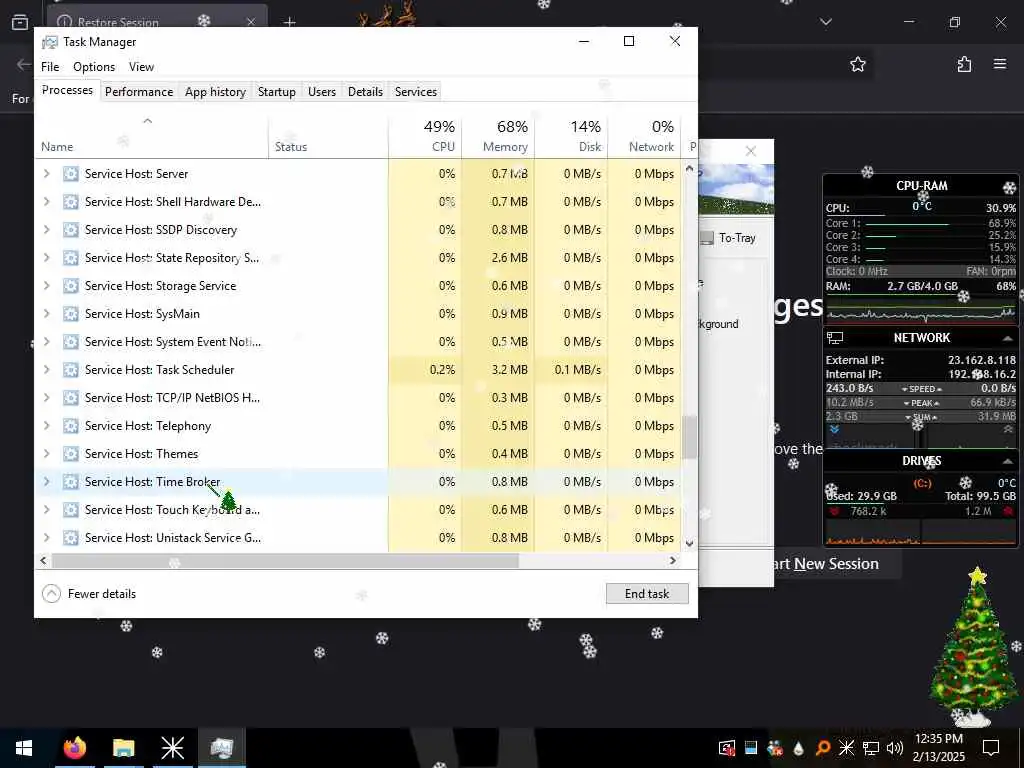Sort processes by CPU column header
Viewport: 1024px width, 768px height.
425,136
